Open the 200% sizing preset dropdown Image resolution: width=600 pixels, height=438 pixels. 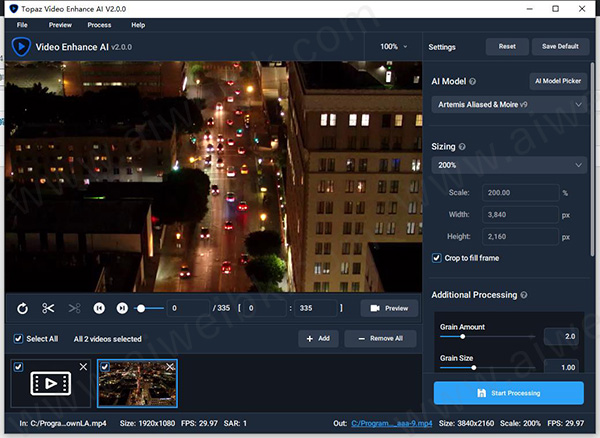click(509, 165)
